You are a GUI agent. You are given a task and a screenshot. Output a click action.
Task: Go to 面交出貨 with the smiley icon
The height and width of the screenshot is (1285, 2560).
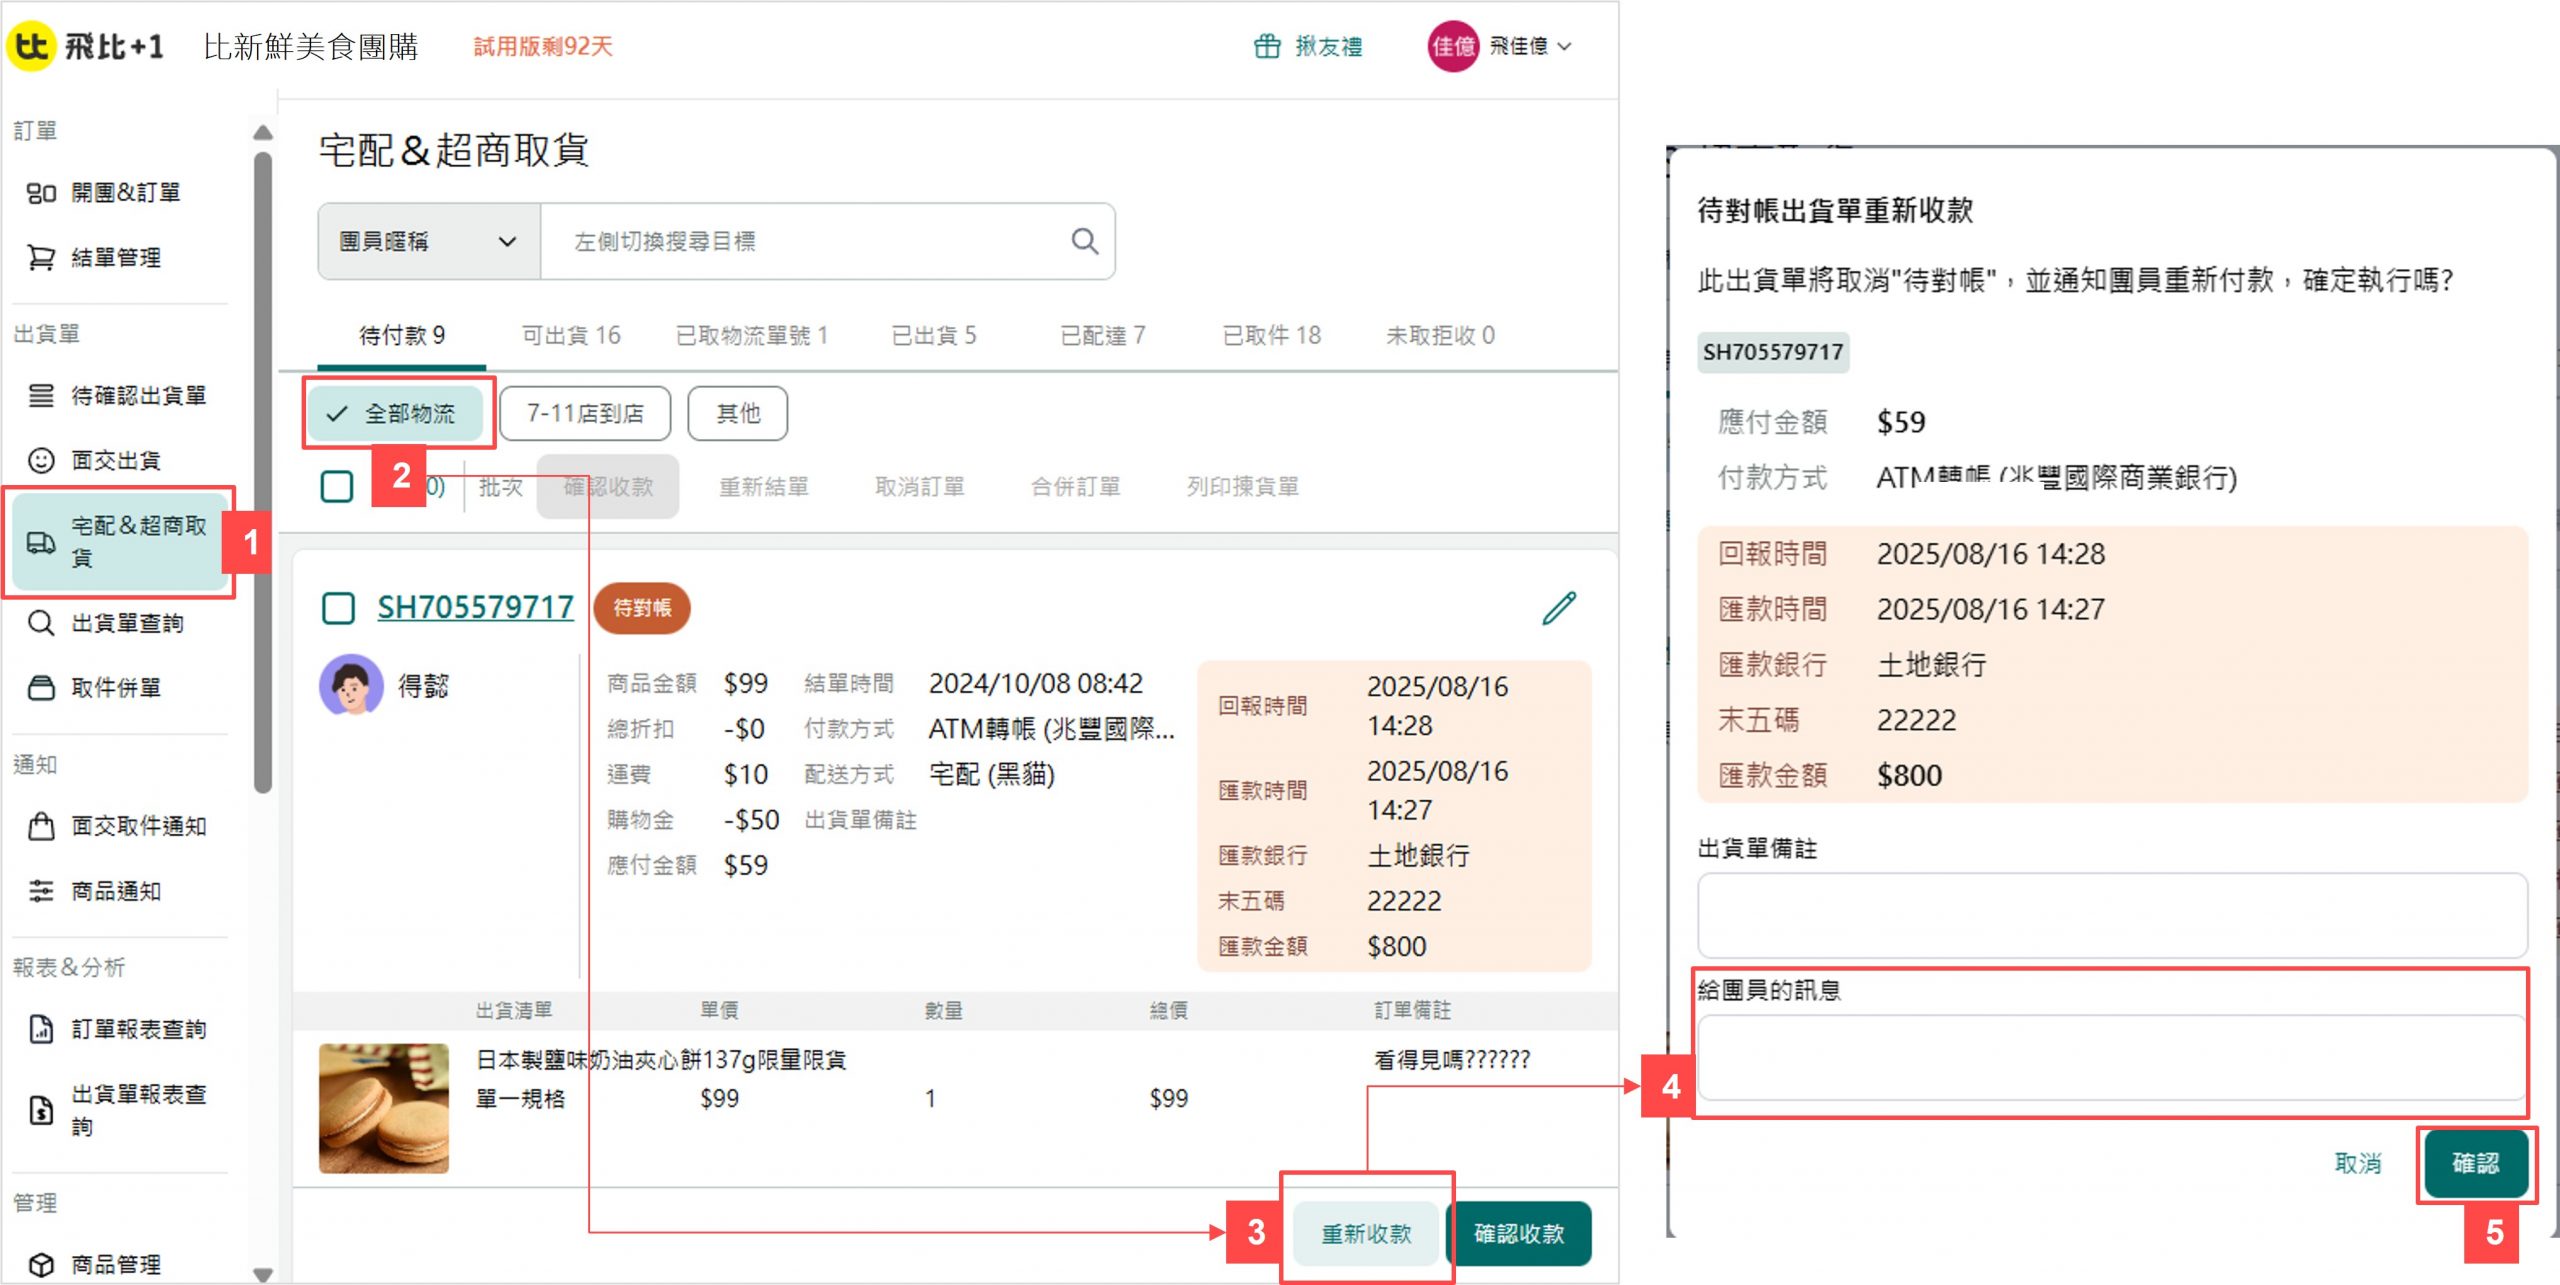(115, 461)
